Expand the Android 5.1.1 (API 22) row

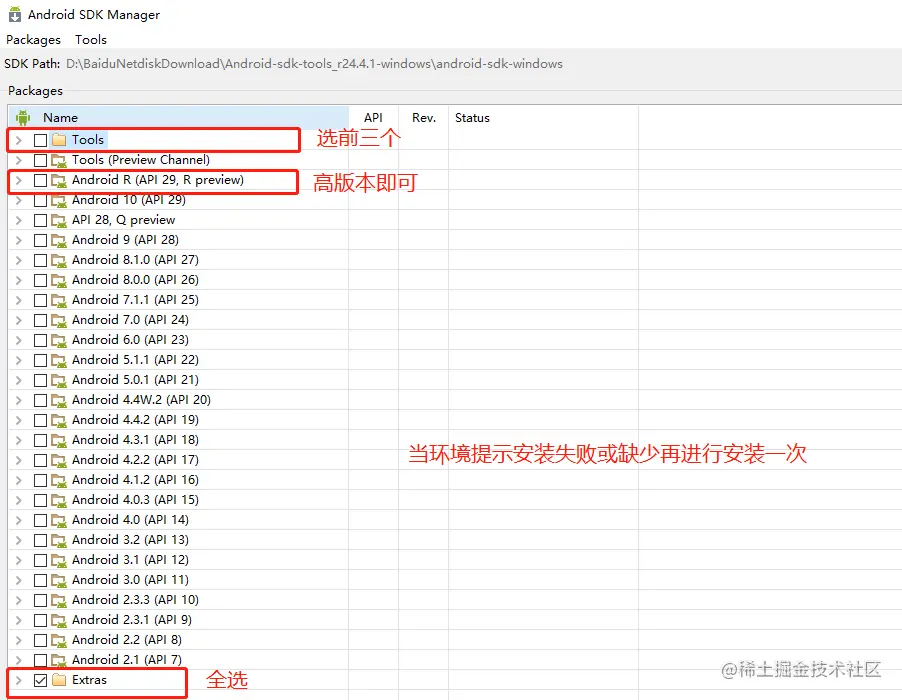pyautogui.click(x=19, y=360)
